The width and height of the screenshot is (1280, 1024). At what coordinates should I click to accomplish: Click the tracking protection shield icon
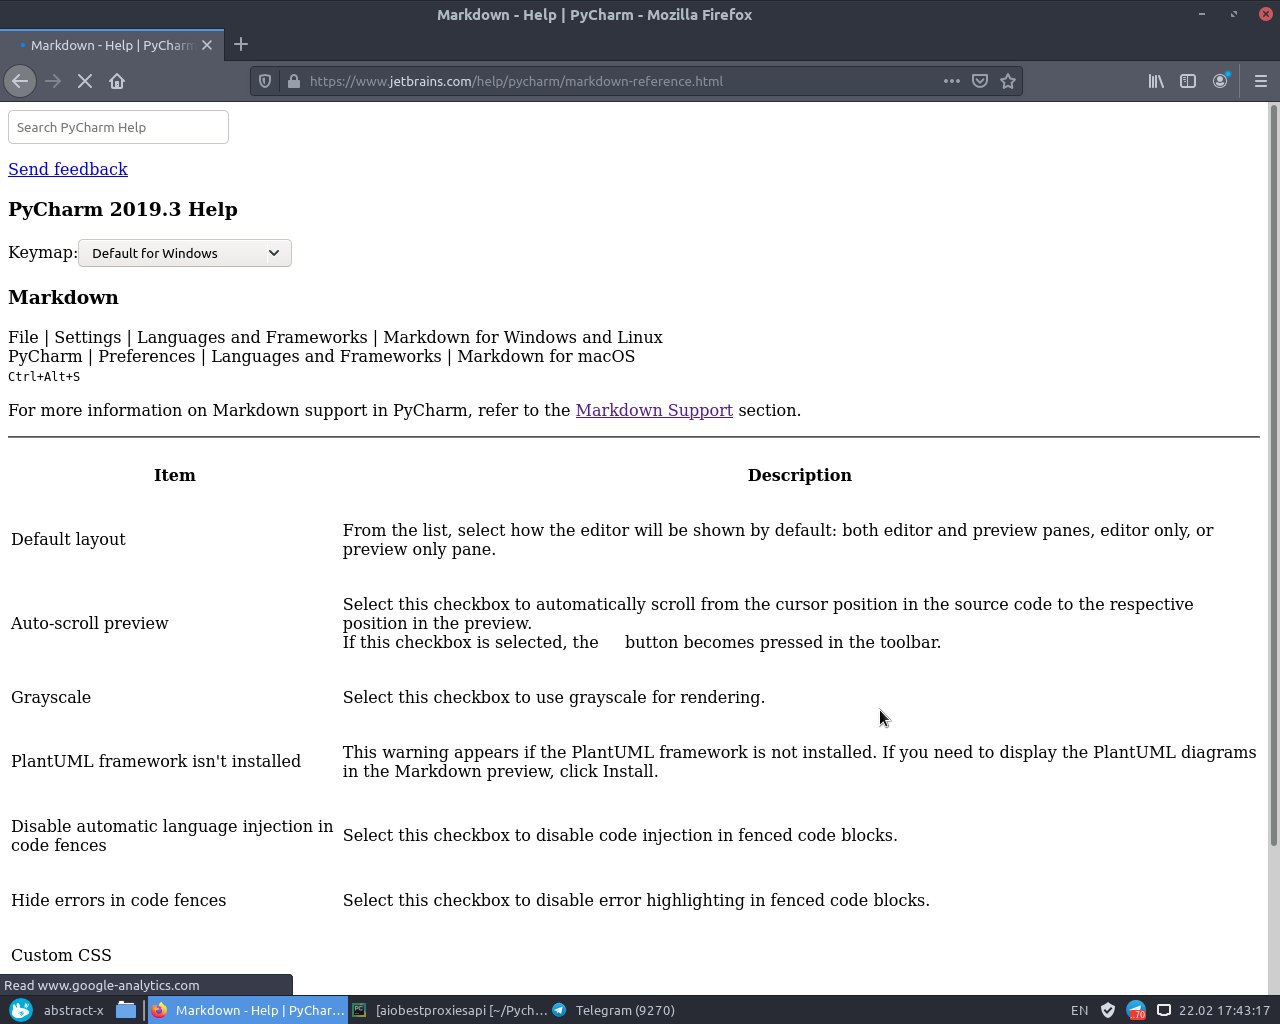pyautogui.click(x=265, y=81)
